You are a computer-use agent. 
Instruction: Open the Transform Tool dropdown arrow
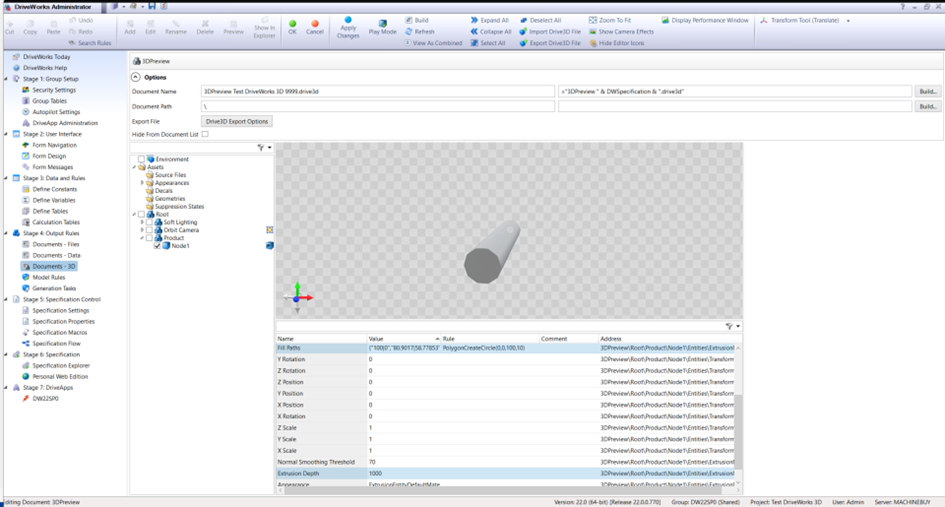click(848, 20)
